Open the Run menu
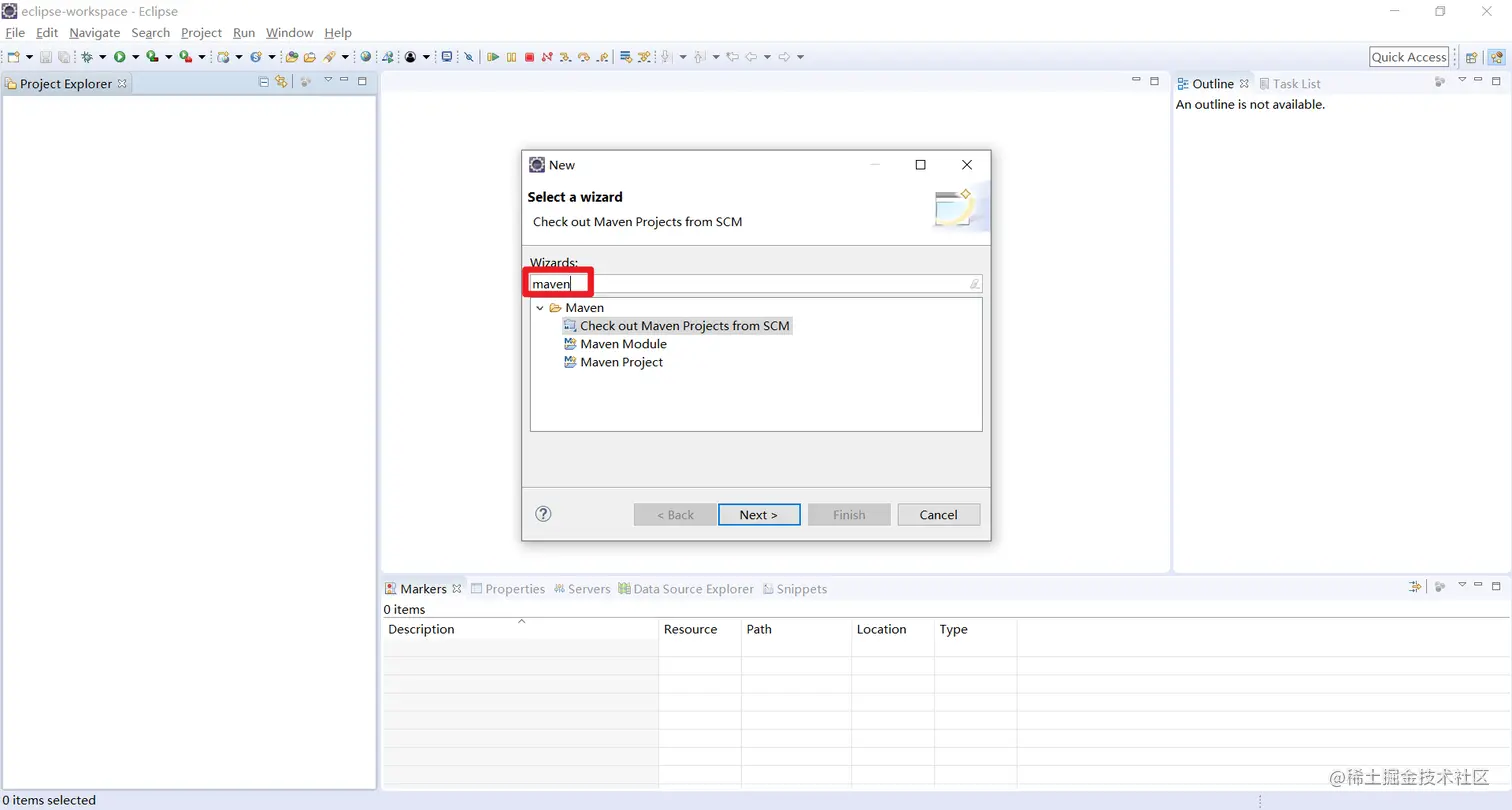Viewport: 1512px width, 810px height. point(244,33)
